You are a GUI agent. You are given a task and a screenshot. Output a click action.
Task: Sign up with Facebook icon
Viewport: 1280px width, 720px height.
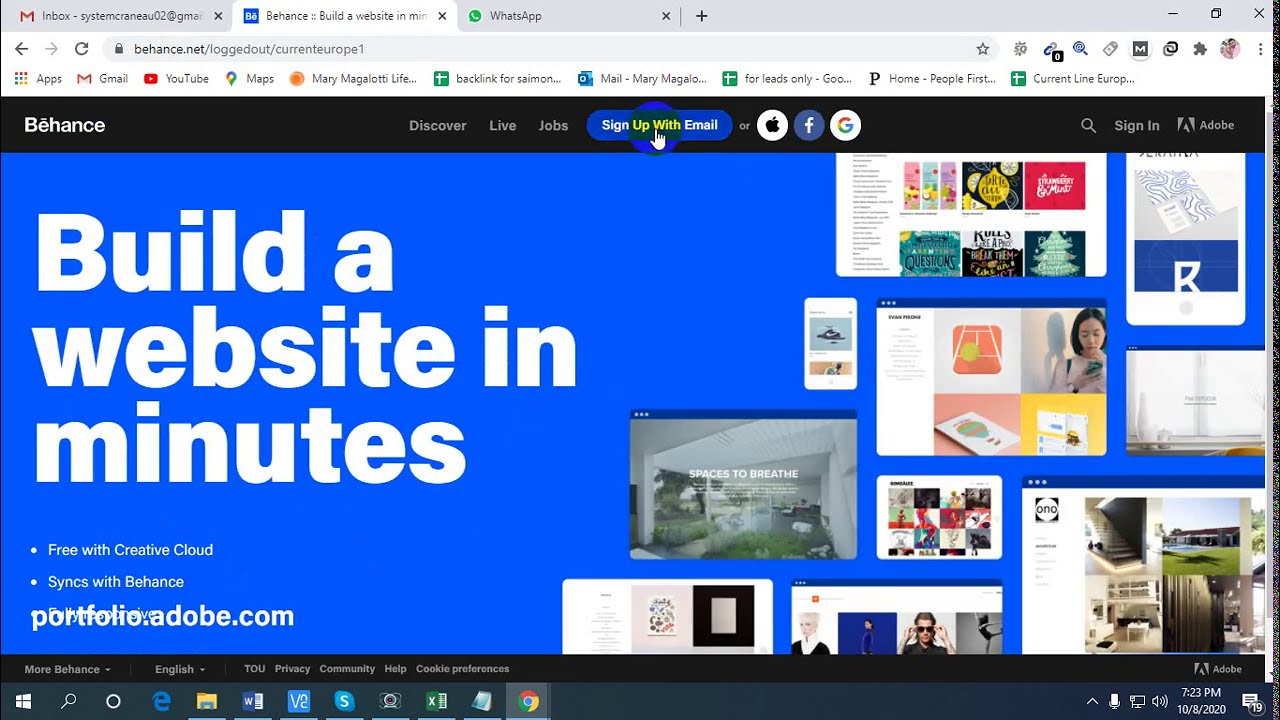[x=809, y=125]
